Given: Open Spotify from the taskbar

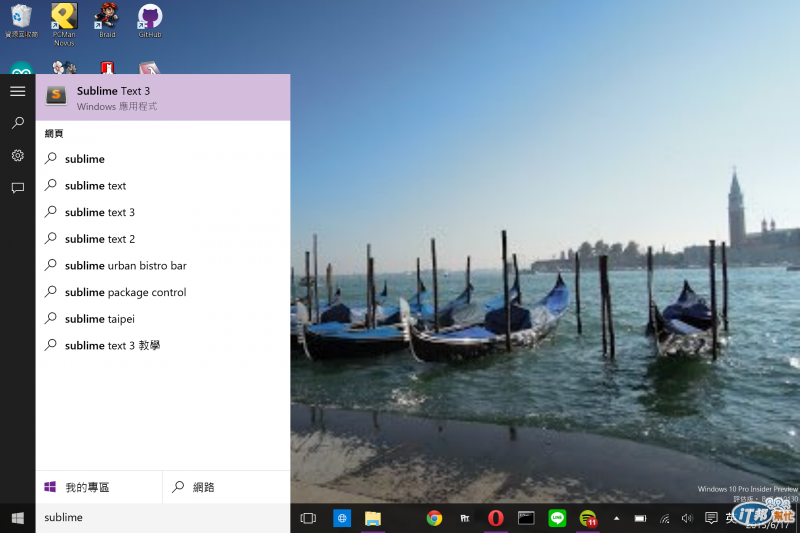Looking at the screenshot, I should (x=588, y=518).
